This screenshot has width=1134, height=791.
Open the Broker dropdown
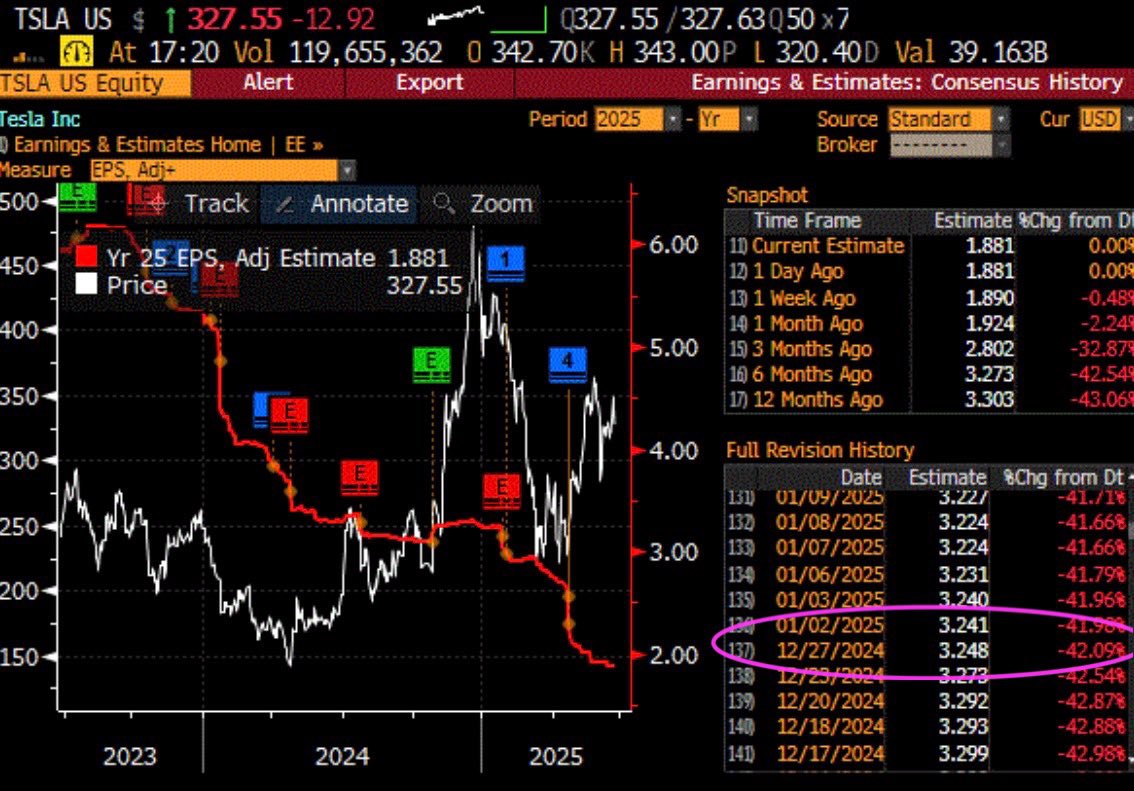pyautogui.click(x=949, y=146)
